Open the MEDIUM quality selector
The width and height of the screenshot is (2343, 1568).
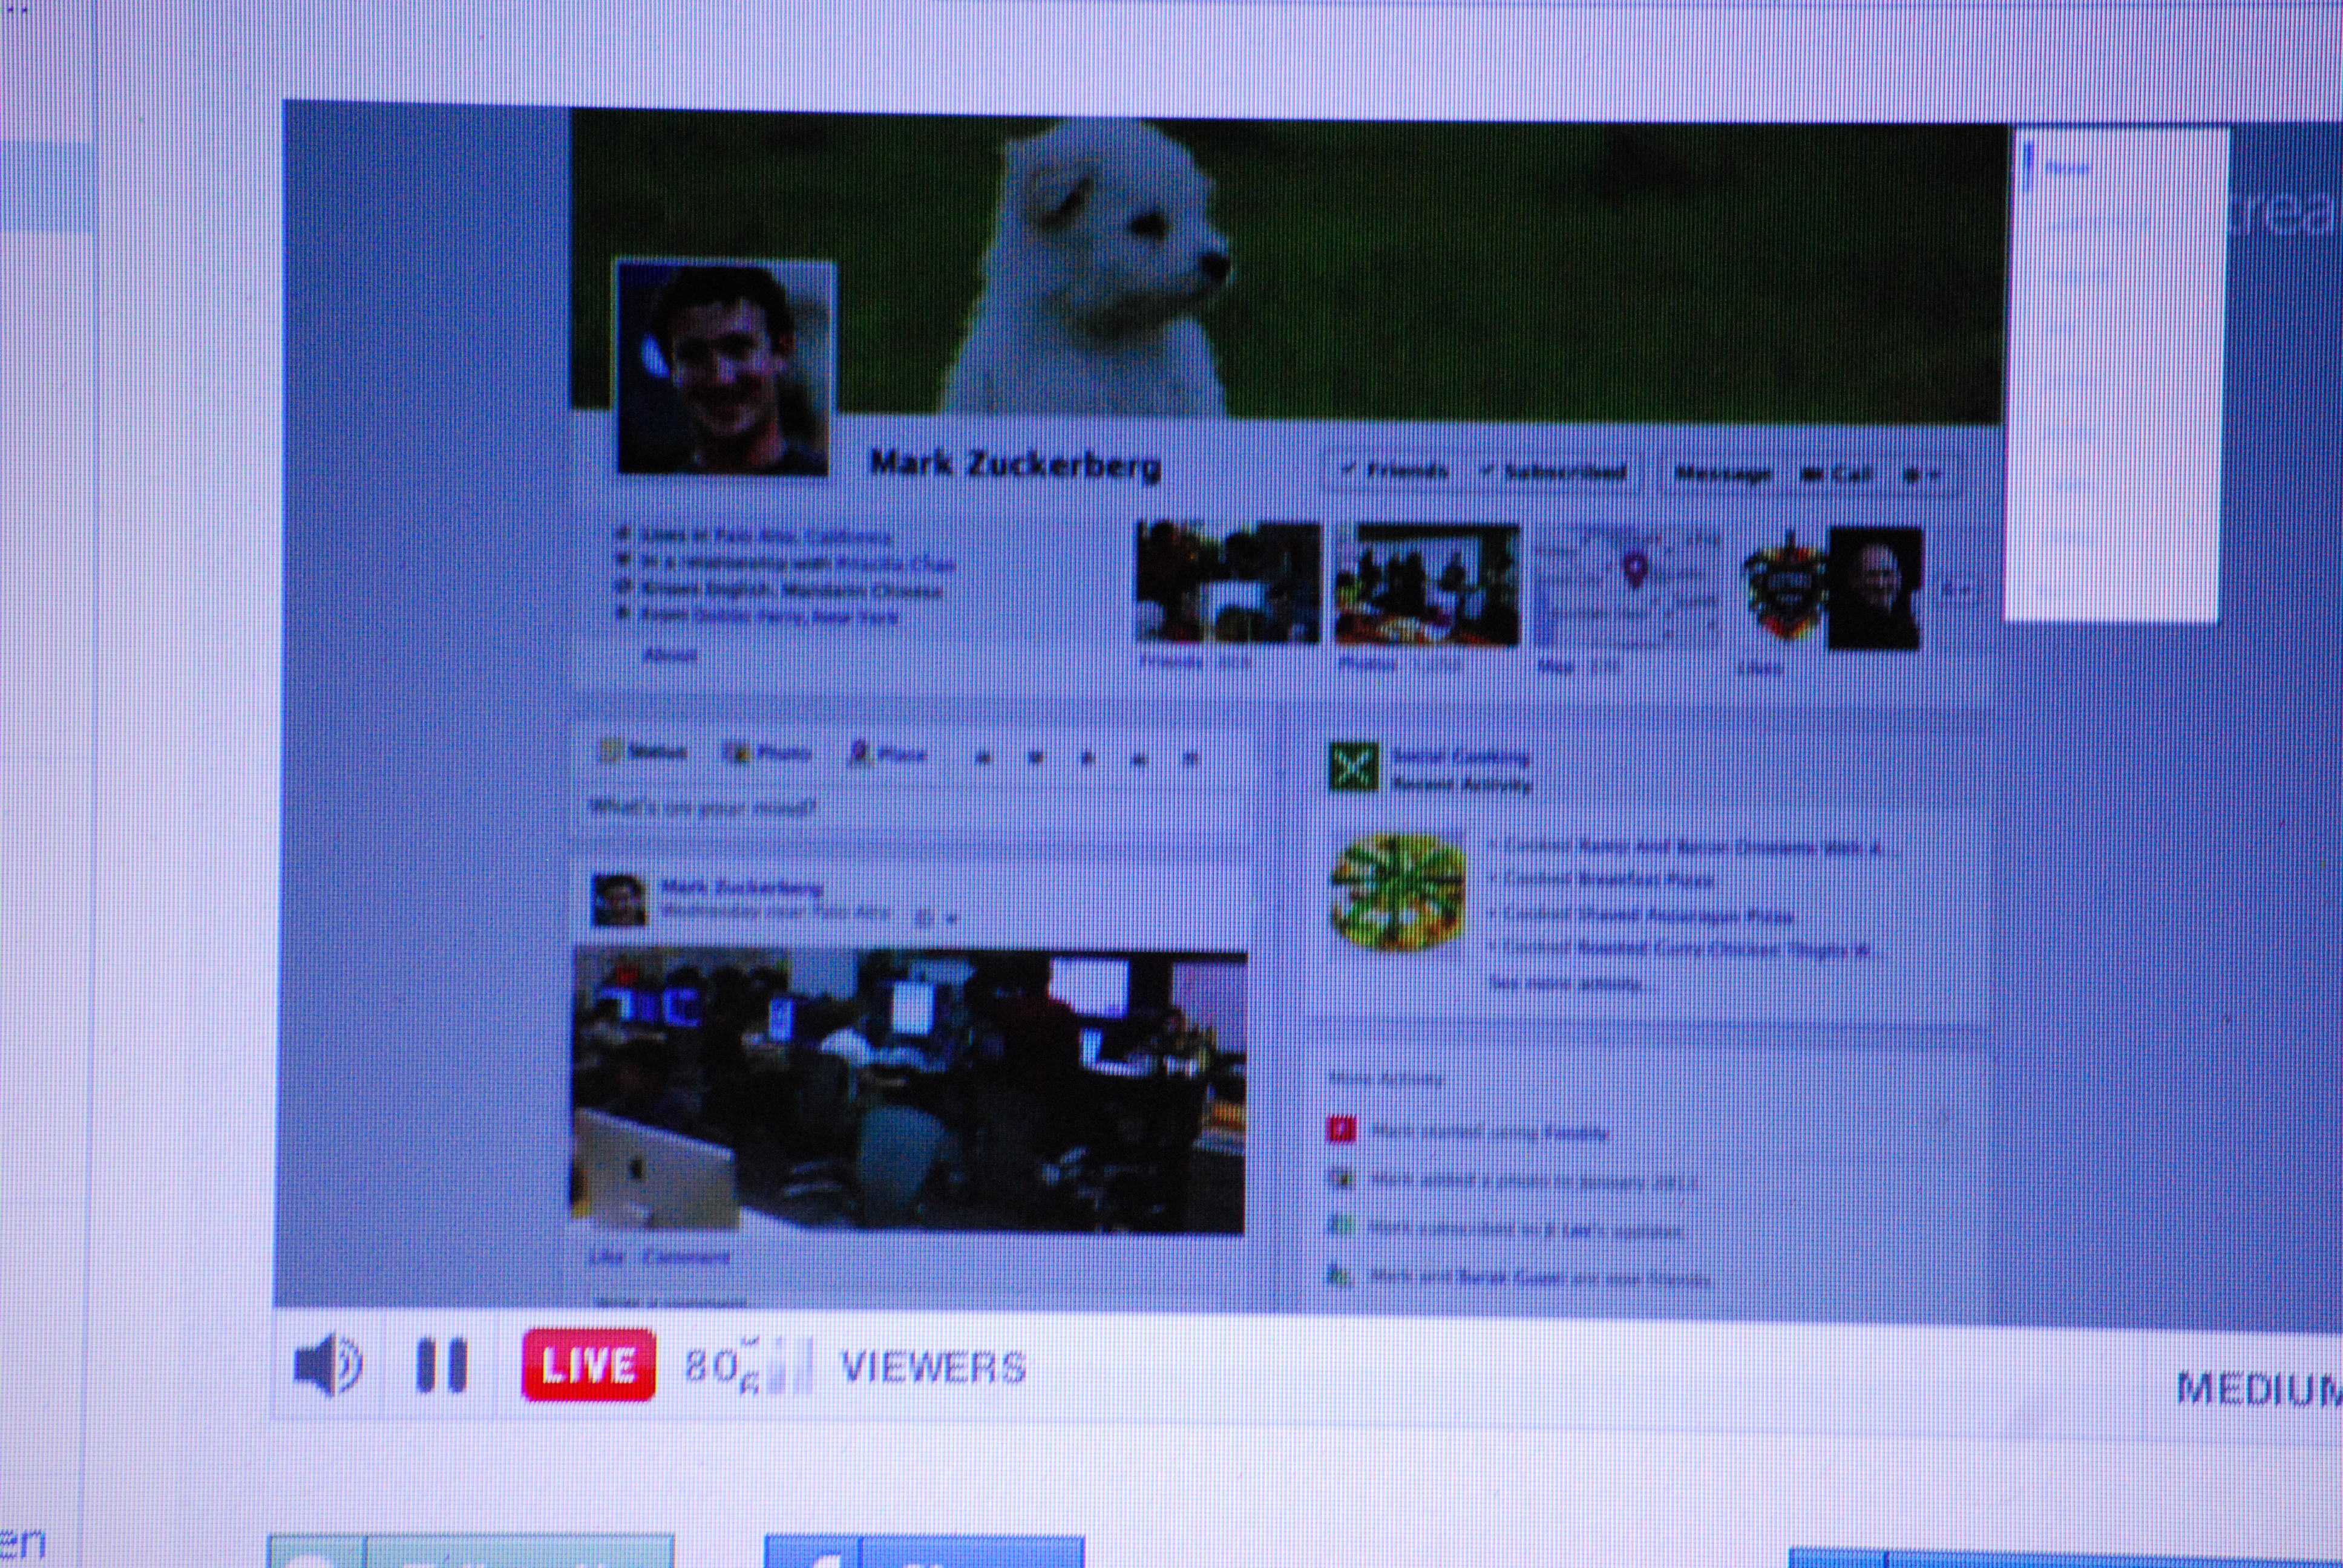[2258, 1389]
